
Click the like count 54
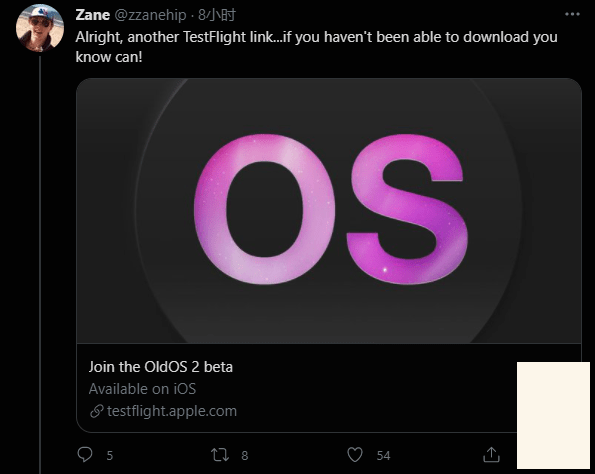(383, 455)
